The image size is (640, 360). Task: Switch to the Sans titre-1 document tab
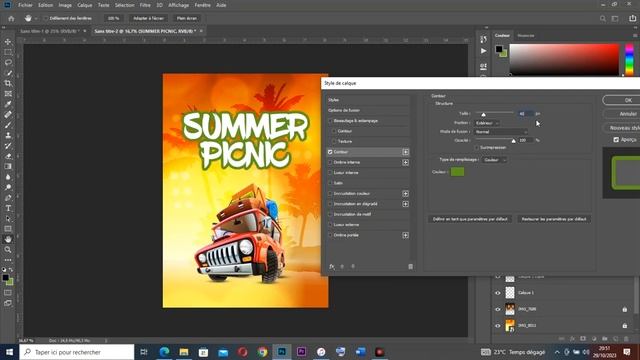(50, 31)
